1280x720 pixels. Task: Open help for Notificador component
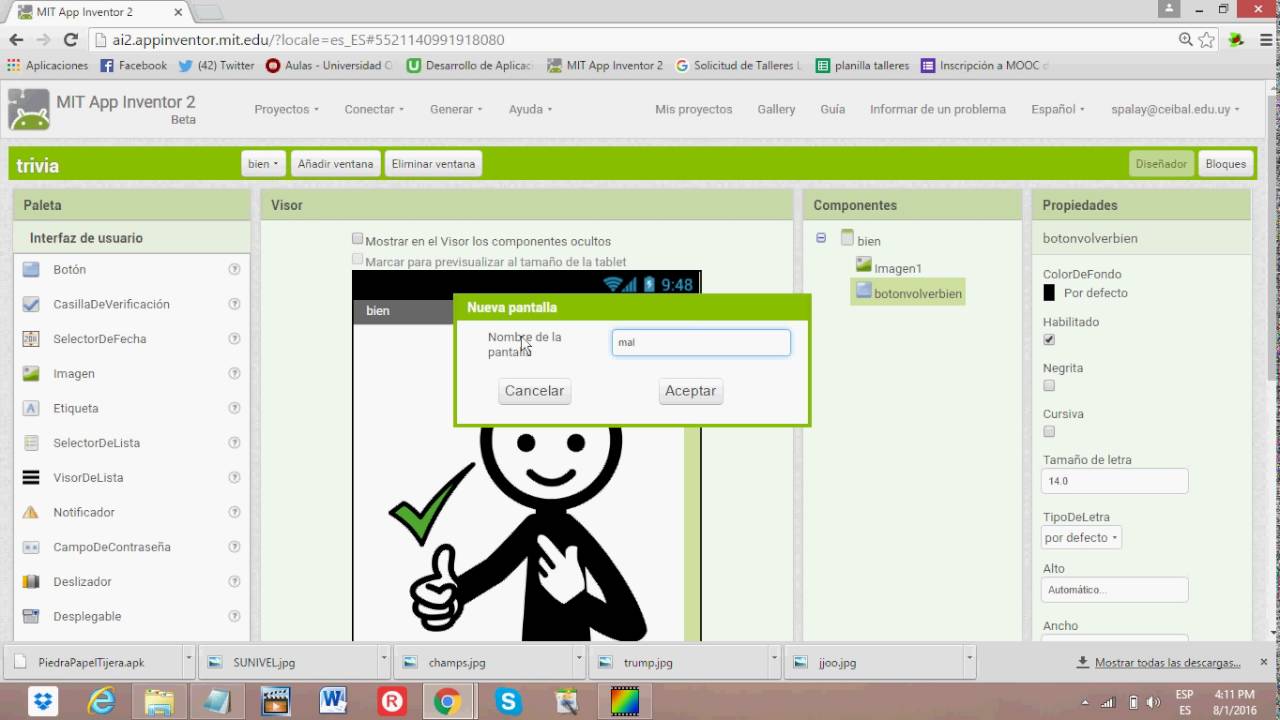[x=234, y=512]
